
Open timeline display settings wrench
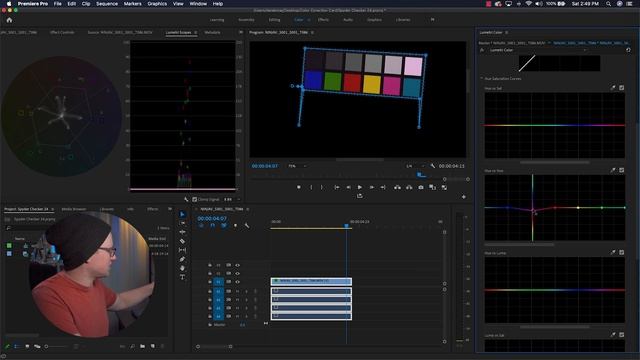[247, 225]
